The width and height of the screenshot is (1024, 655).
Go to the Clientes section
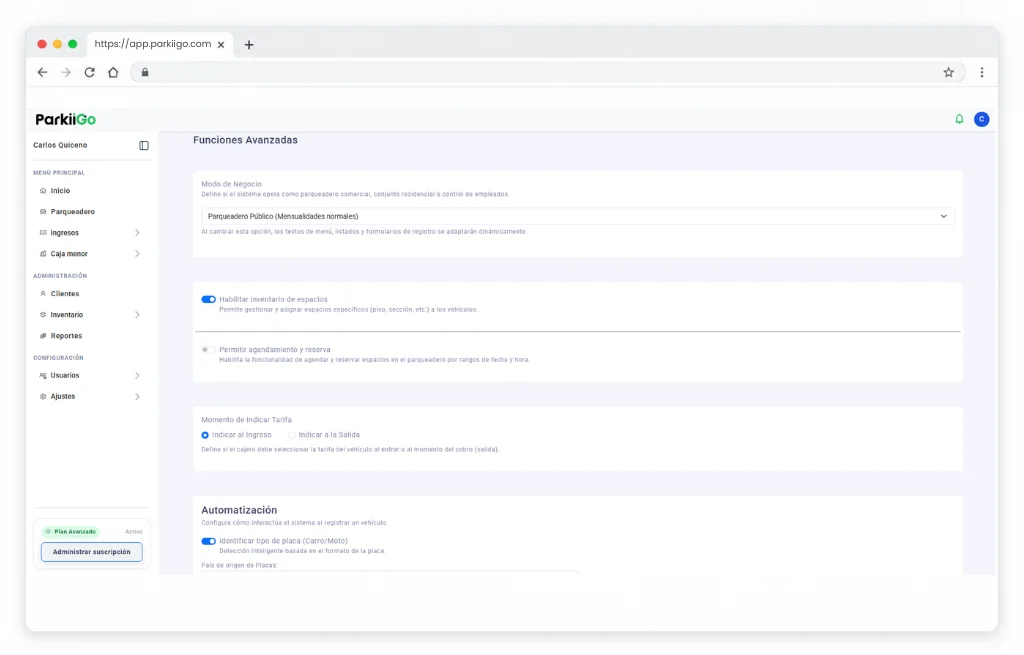[65, 294]
